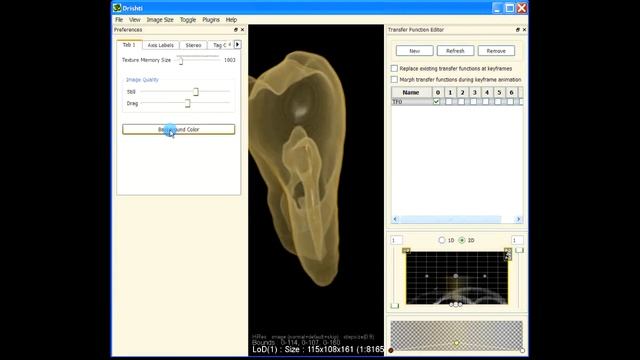Image resolution: width=640 pixels, height=360 pixels.
Task: Open the View menu
Action: (x=134, y=20)
